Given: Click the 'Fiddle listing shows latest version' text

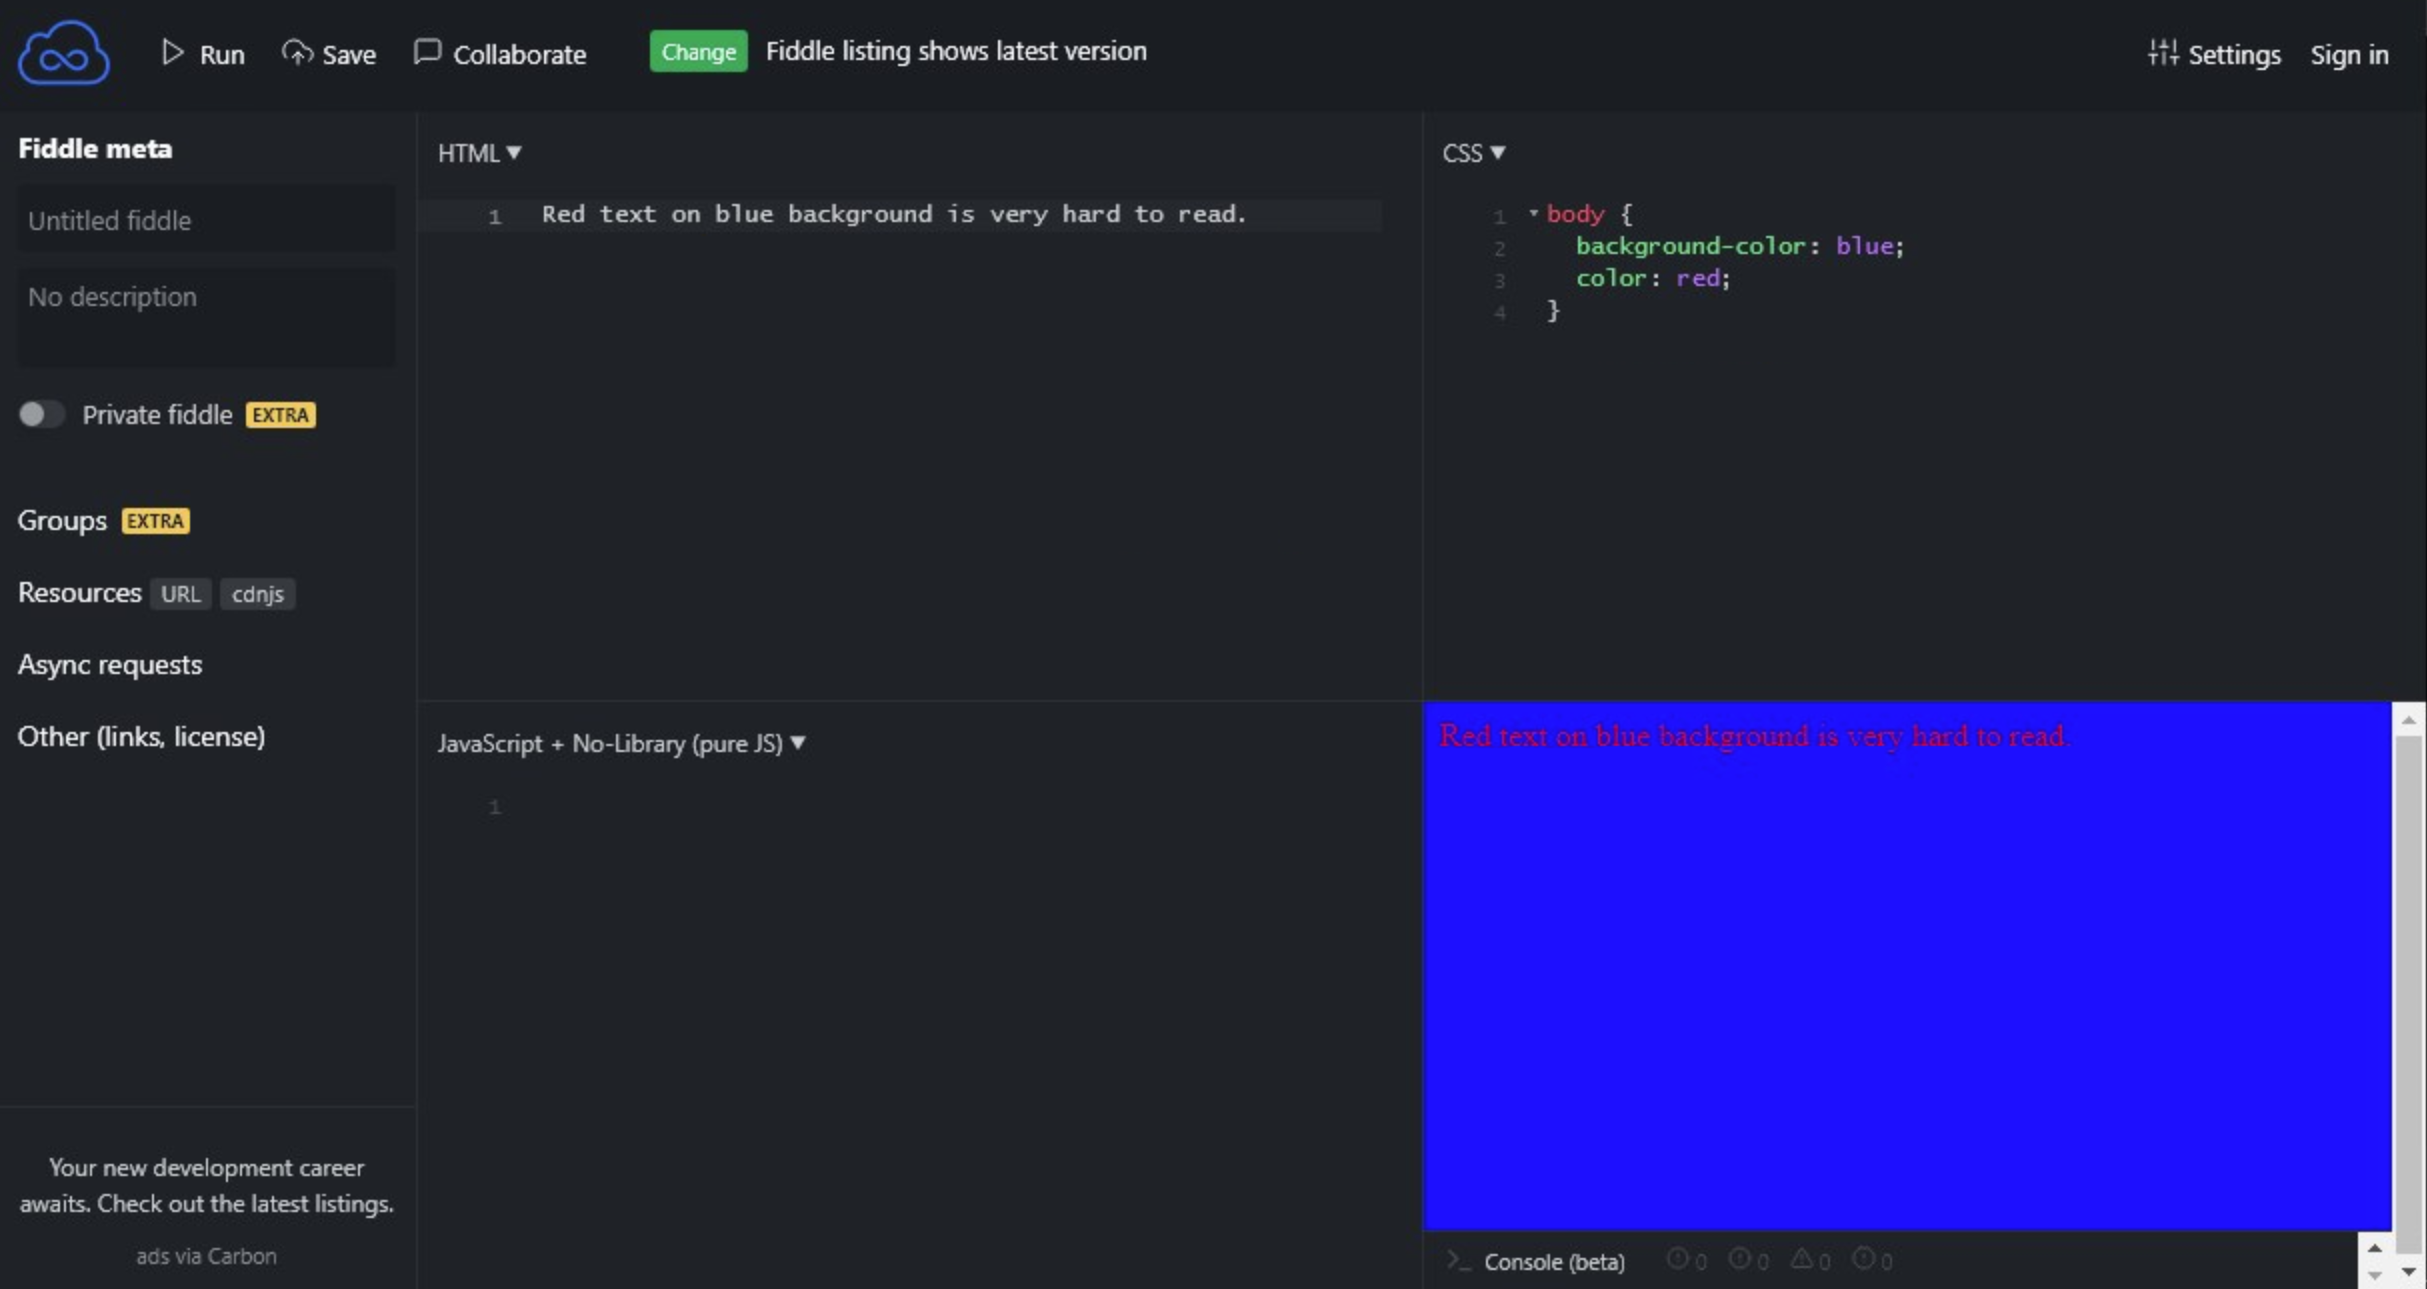Looking at the screenshot, I should point(956,51).
